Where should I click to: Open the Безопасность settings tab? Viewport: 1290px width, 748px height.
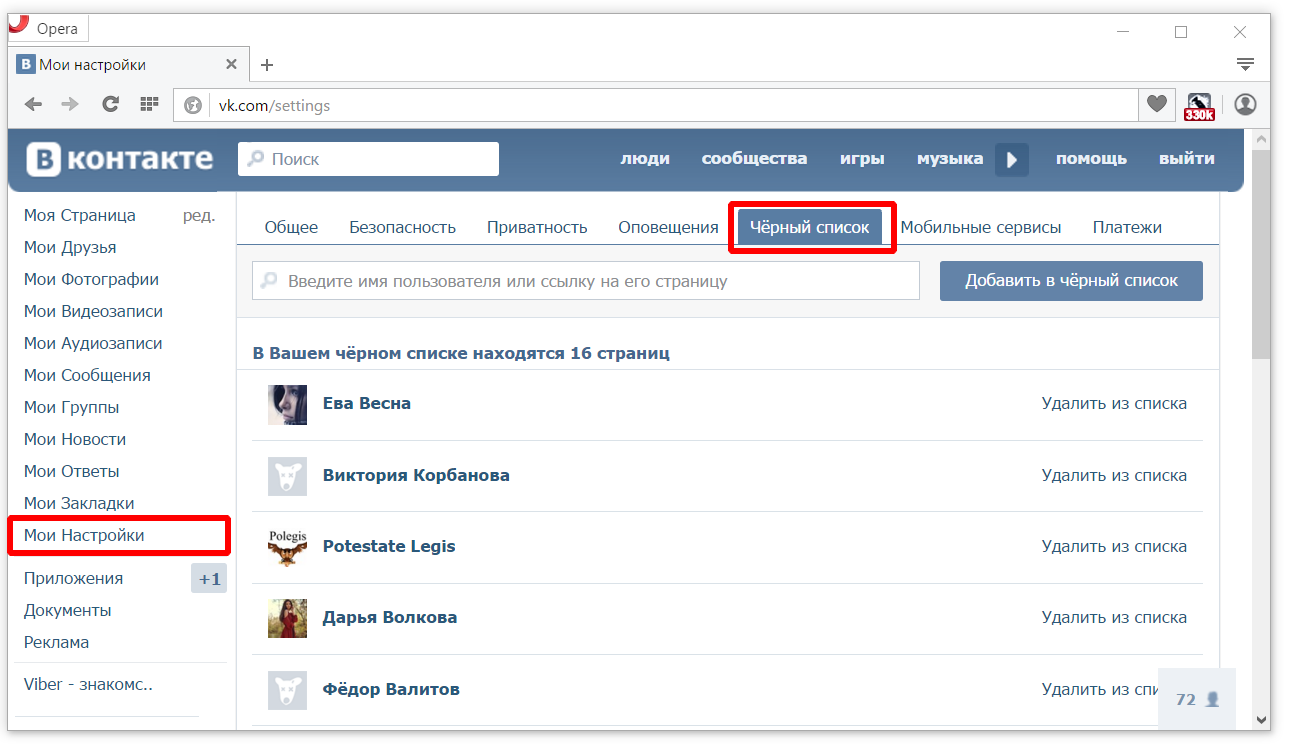[402, 227]
